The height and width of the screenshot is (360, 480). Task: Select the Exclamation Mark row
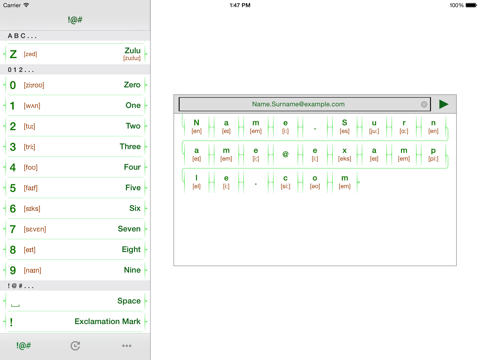point(75,322)
